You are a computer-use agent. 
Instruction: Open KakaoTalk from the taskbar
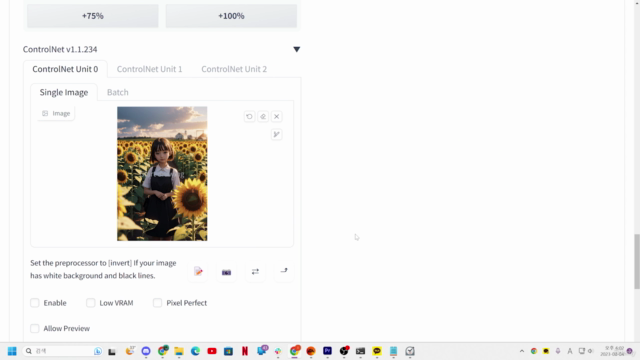click(x=377, y=351)
